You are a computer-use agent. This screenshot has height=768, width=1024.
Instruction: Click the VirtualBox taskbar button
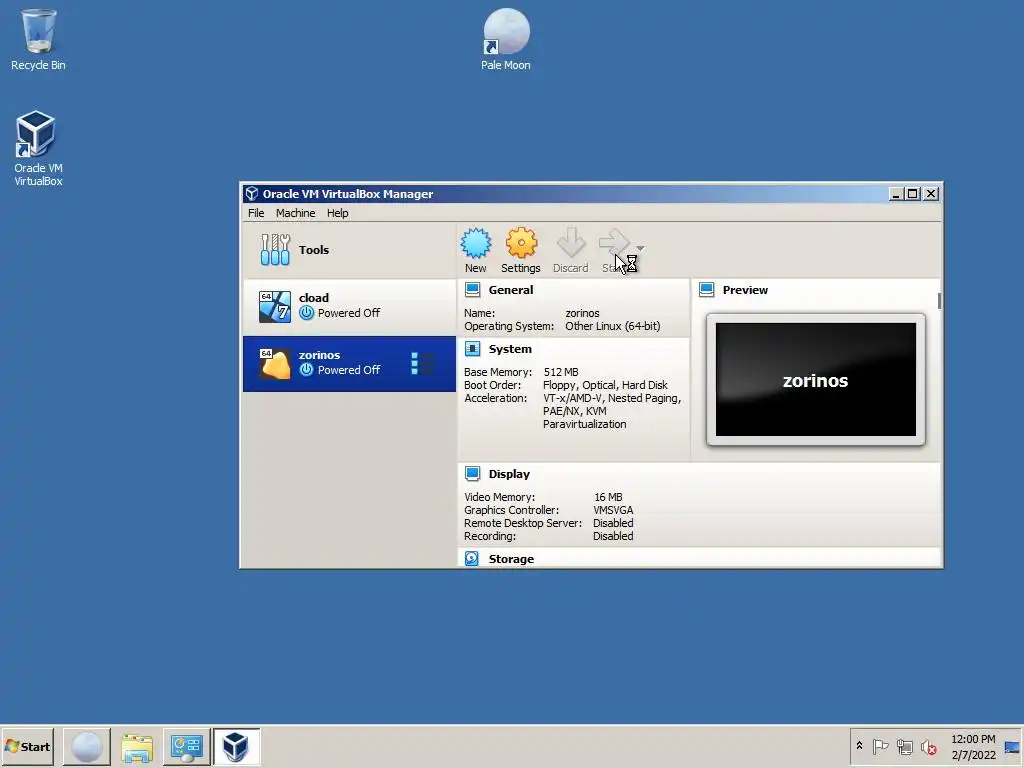(236, 746)
